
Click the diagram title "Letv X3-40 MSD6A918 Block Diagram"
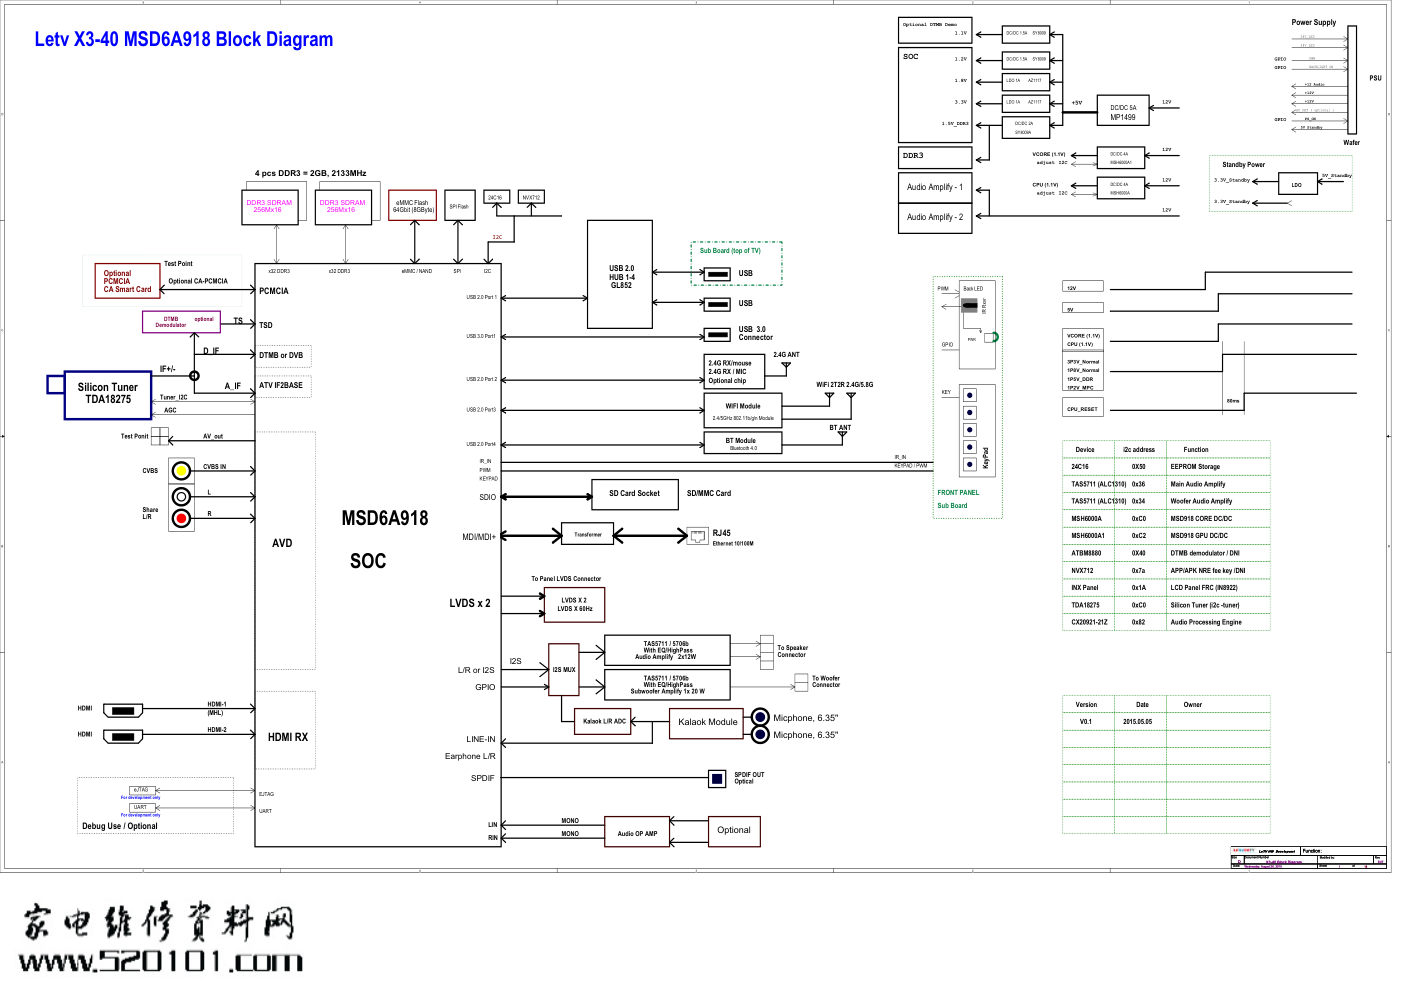(184, 40)
